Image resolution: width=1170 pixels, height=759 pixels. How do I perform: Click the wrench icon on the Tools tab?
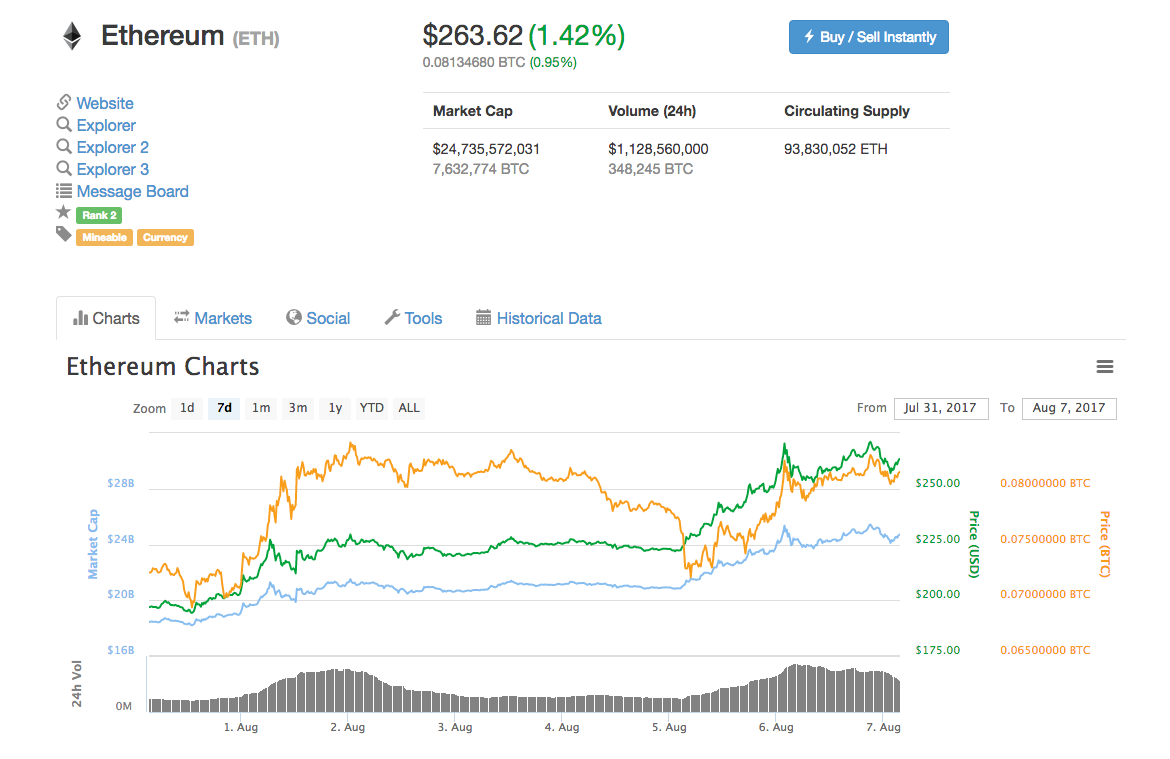[392, 318]
